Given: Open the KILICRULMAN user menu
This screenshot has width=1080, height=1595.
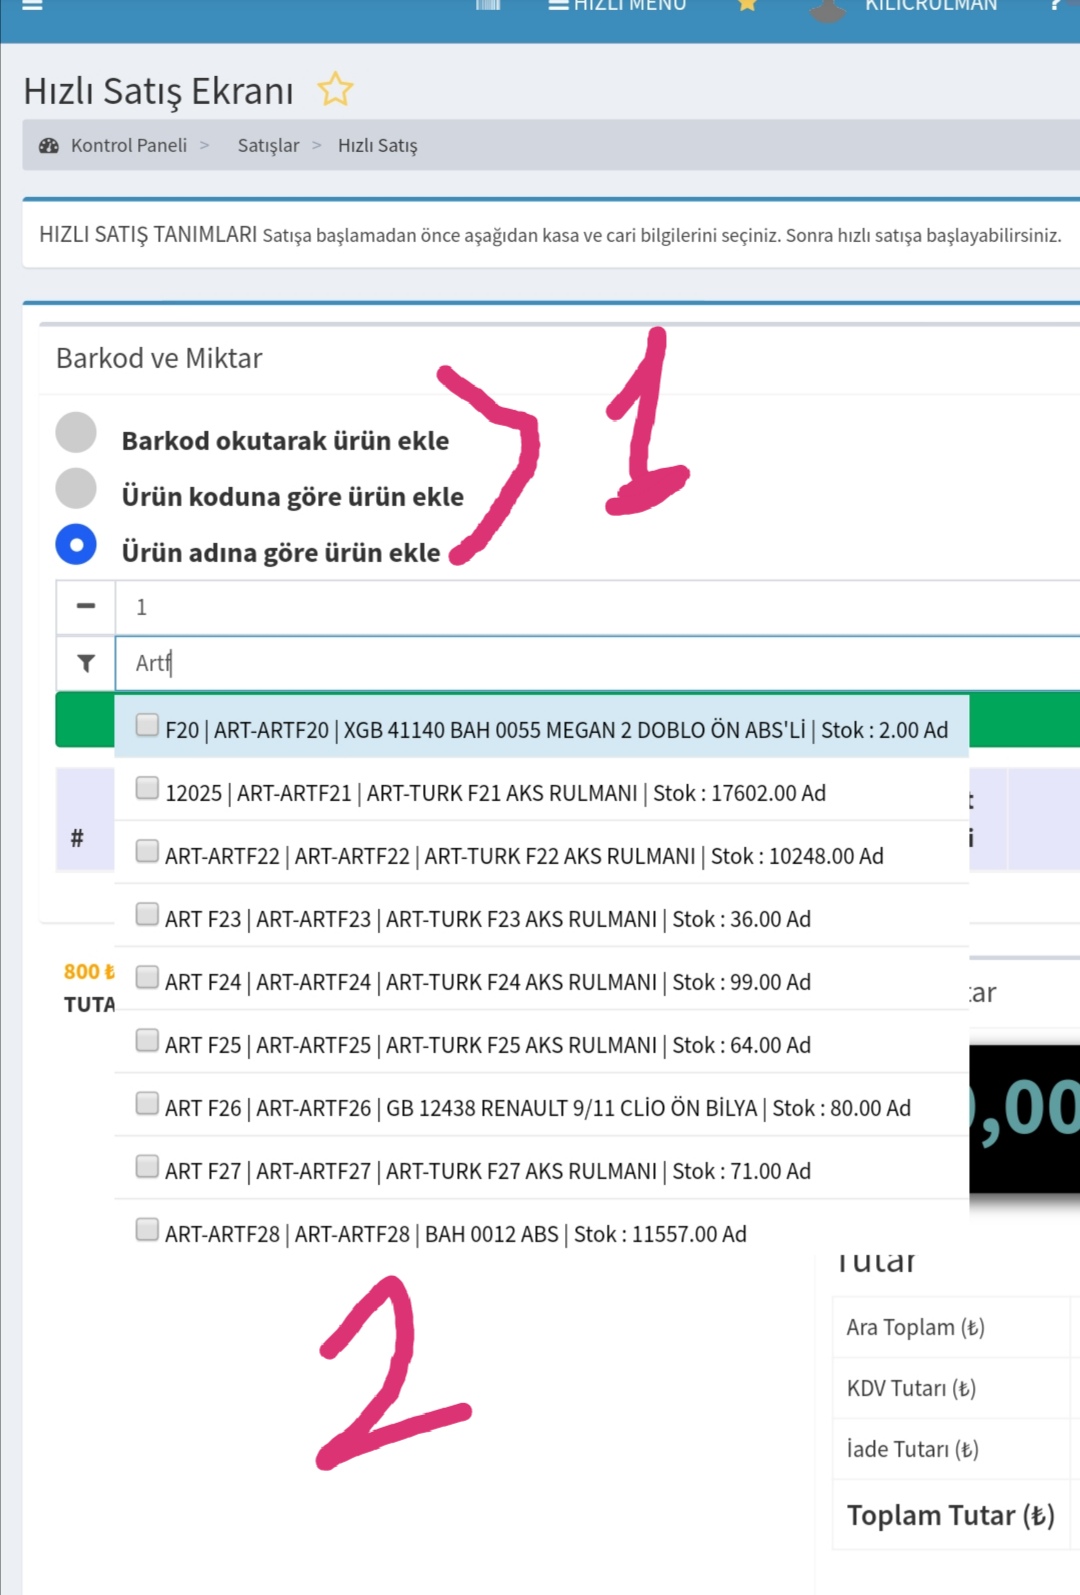Looking at the screenshot, I should (x=930, y=6).
